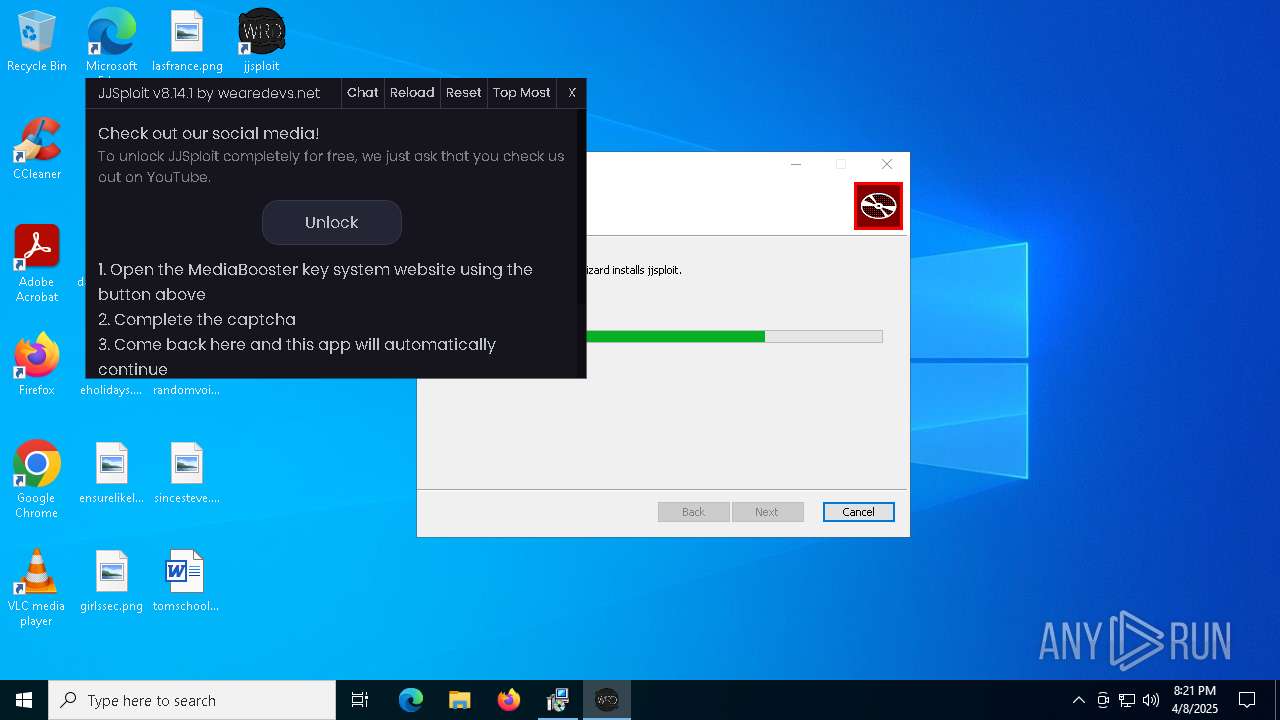Click the JJSploit panel scrollbar

coord(581,208)
